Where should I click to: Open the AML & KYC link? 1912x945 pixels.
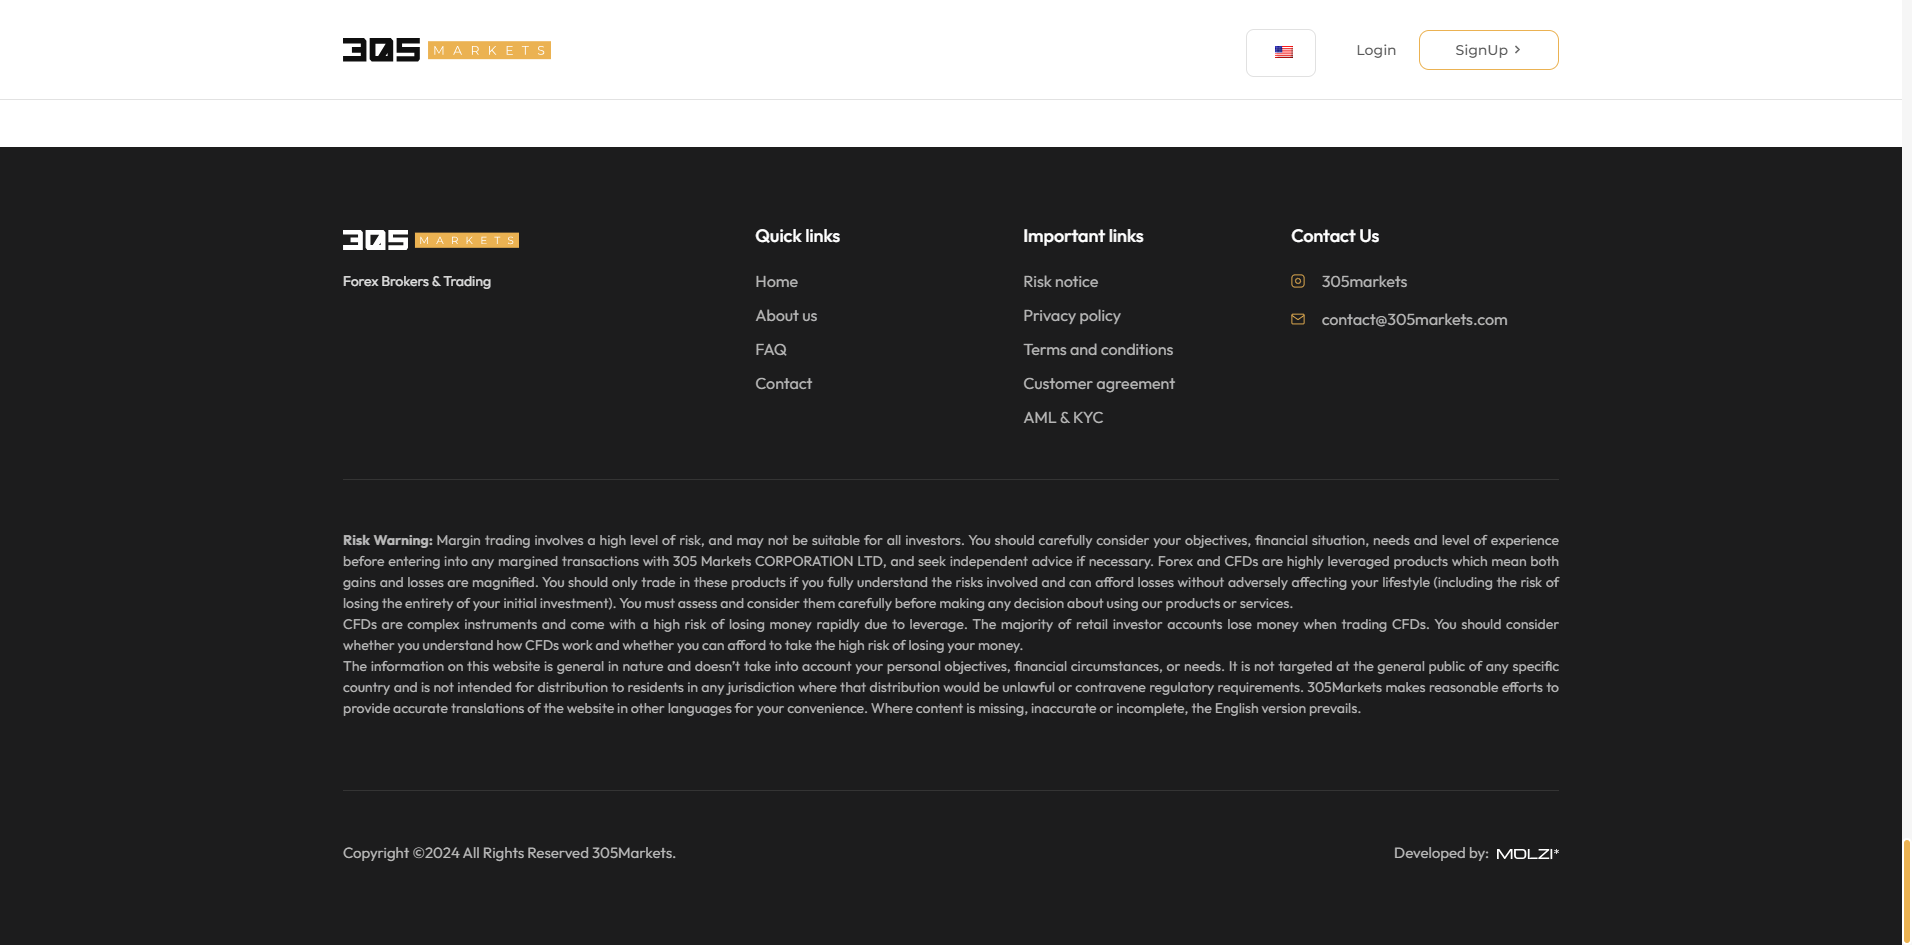[x=1062, y=418]
